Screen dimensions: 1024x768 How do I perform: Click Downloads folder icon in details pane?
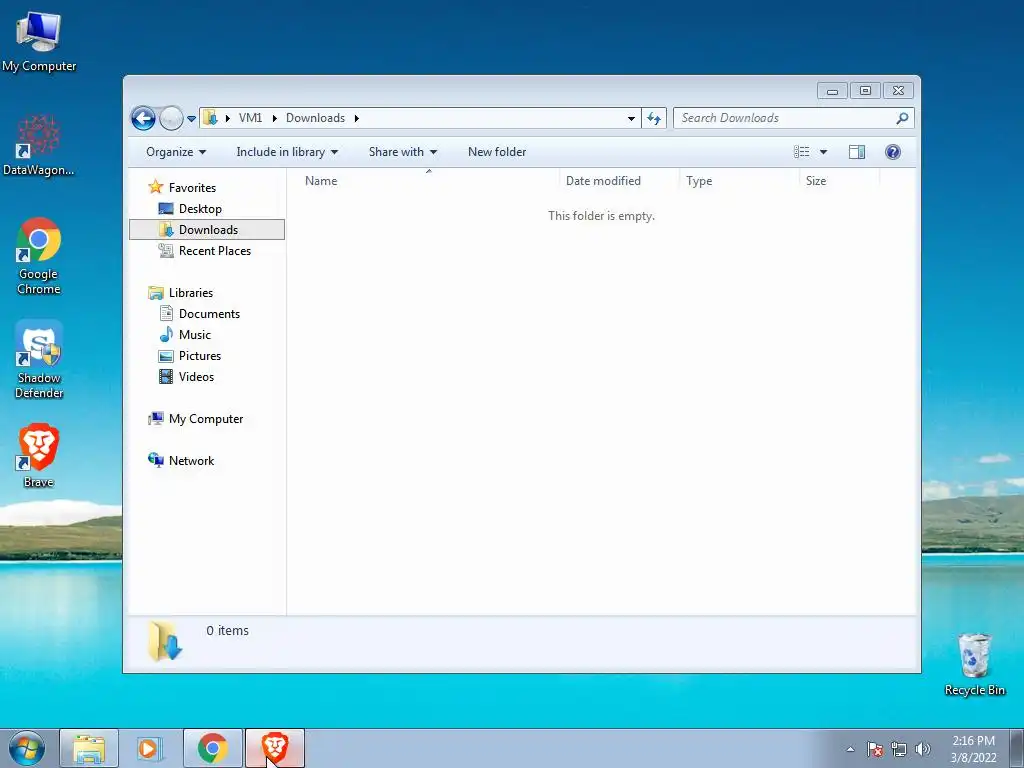(165, 641)
